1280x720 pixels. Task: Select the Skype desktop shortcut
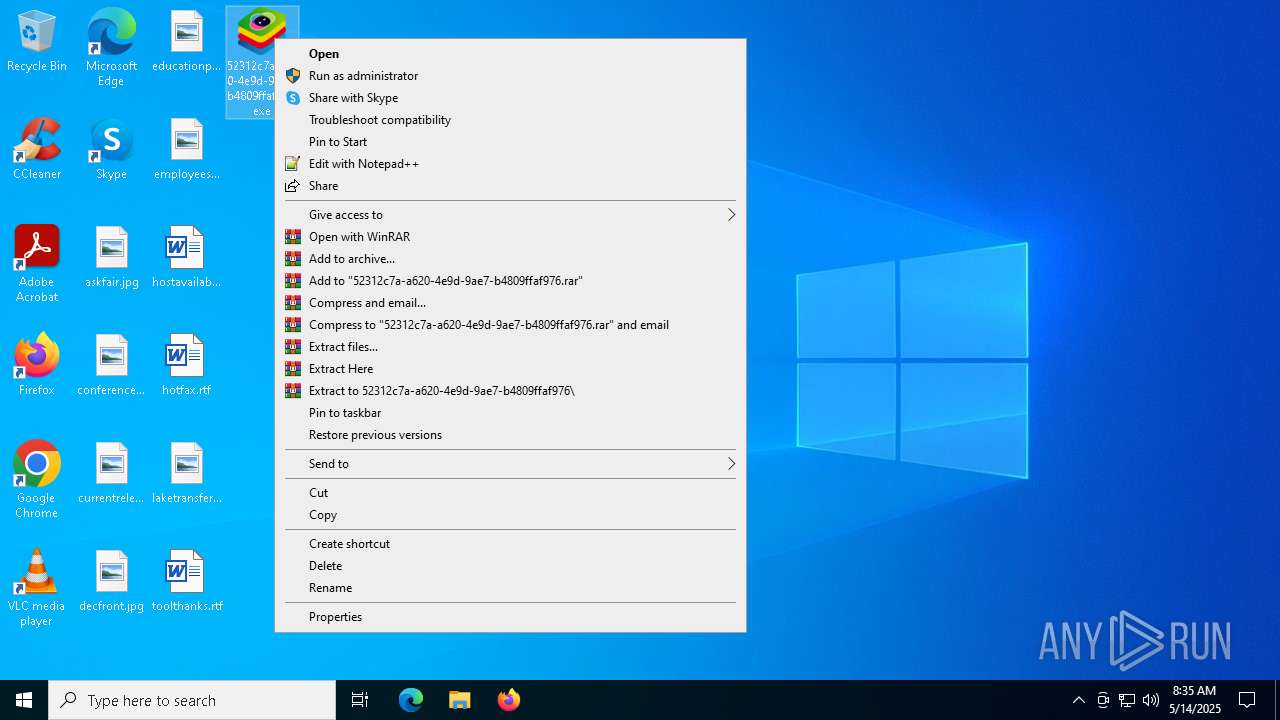[x=111, y=150]
